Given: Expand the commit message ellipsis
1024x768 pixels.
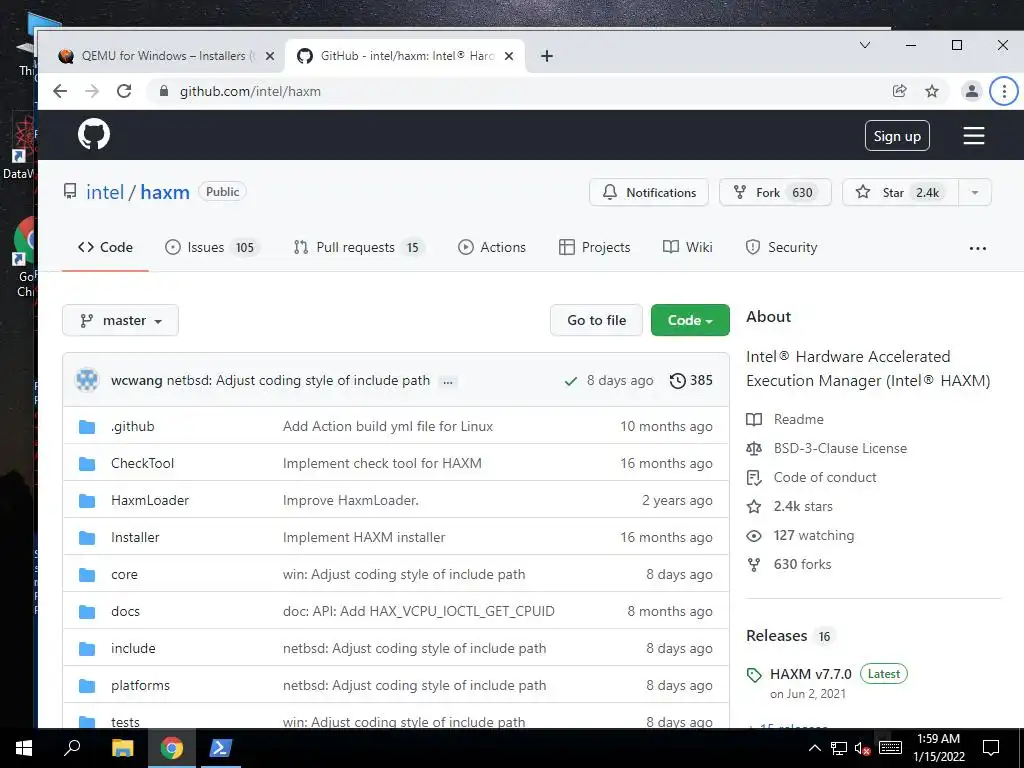Looking at the screenshot, I should (448, 381).
